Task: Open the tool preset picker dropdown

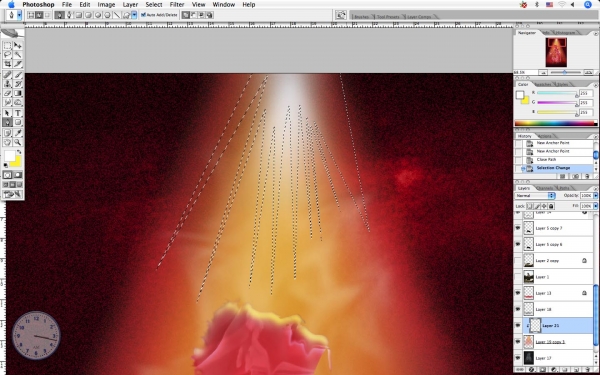Action: [x=19, y=15]
